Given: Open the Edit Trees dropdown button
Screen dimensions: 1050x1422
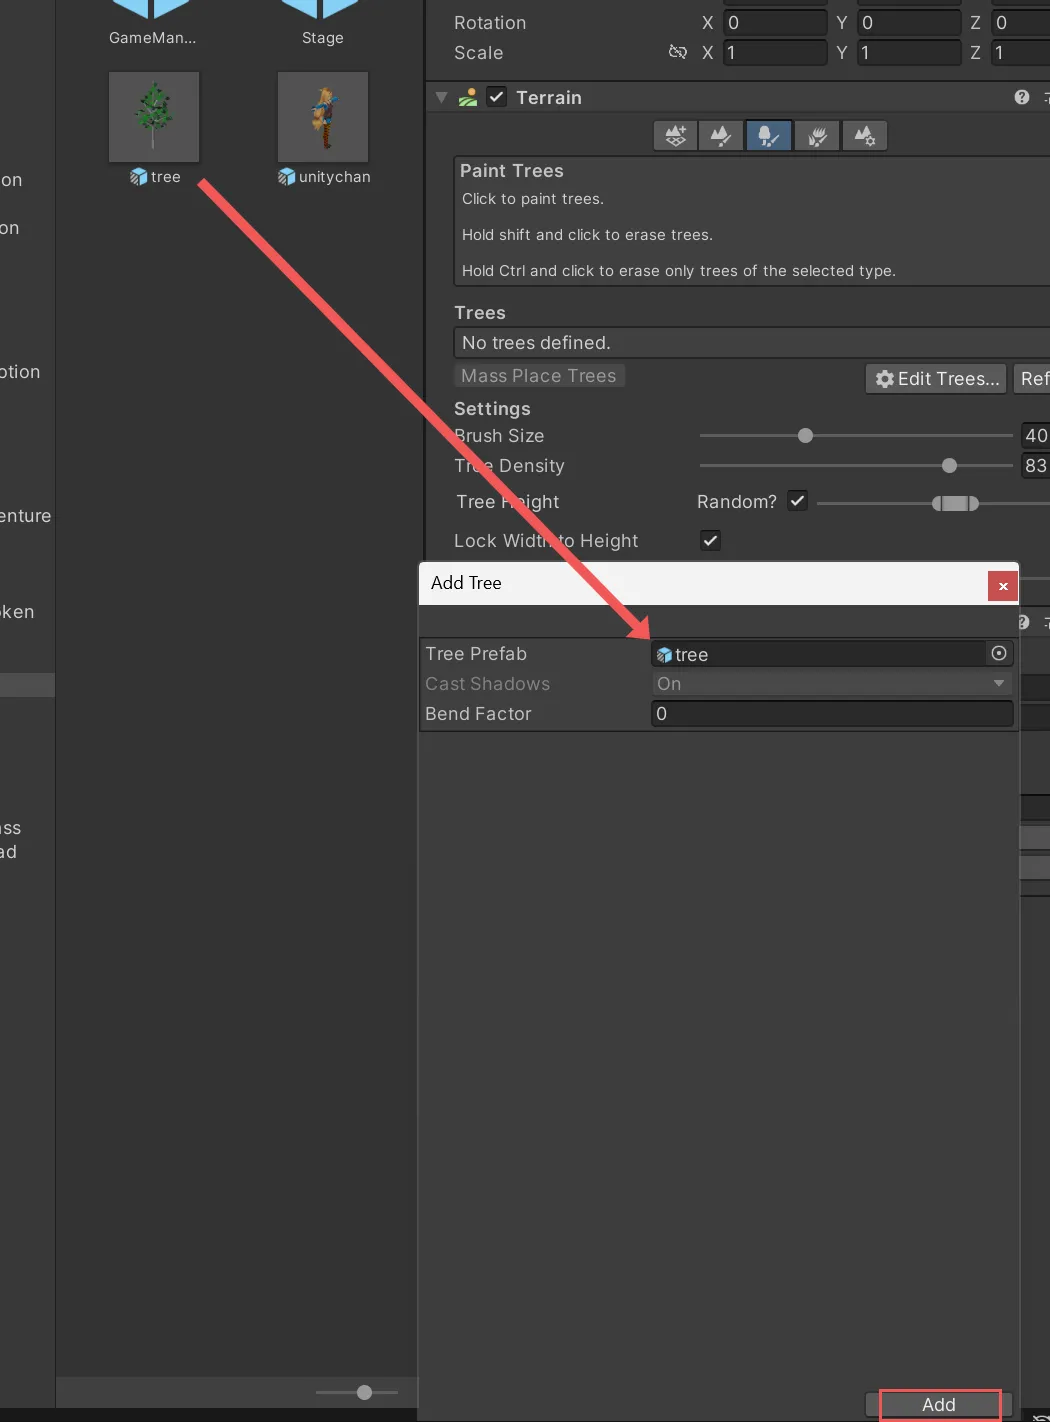Looking at the screenshot, I should [x=937, y=379].
